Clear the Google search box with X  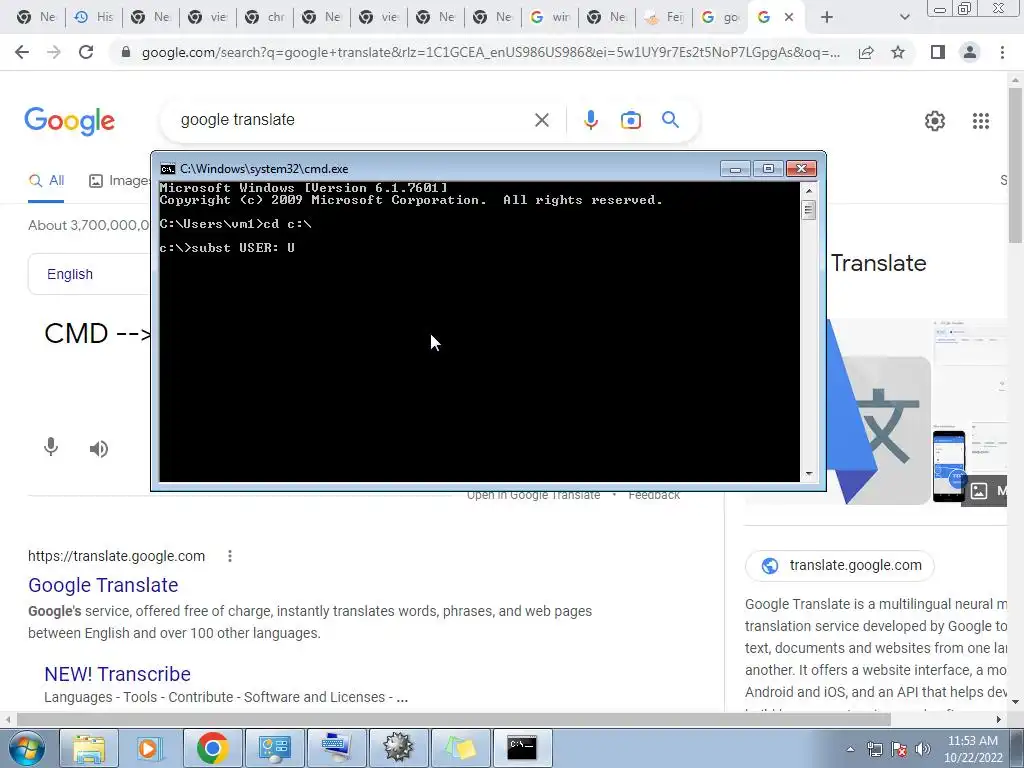[x=541, y=120]
